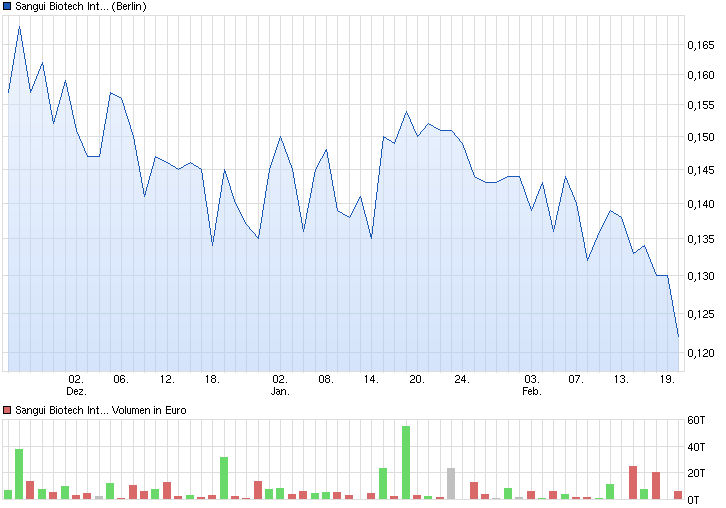The width and height of the screenshot is (726, 508).
Task: Click the 0,165 price axis label
Action: click(x=701, y=45)
